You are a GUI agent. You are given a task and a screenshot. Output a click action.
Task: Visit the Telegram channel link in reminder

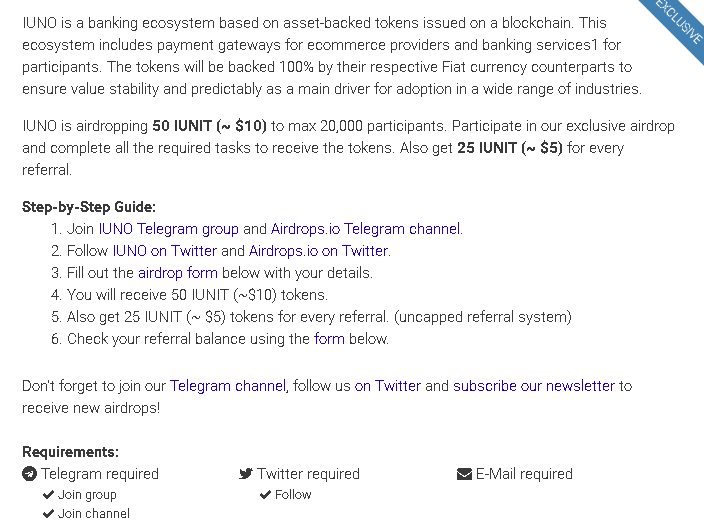[228, 386]
